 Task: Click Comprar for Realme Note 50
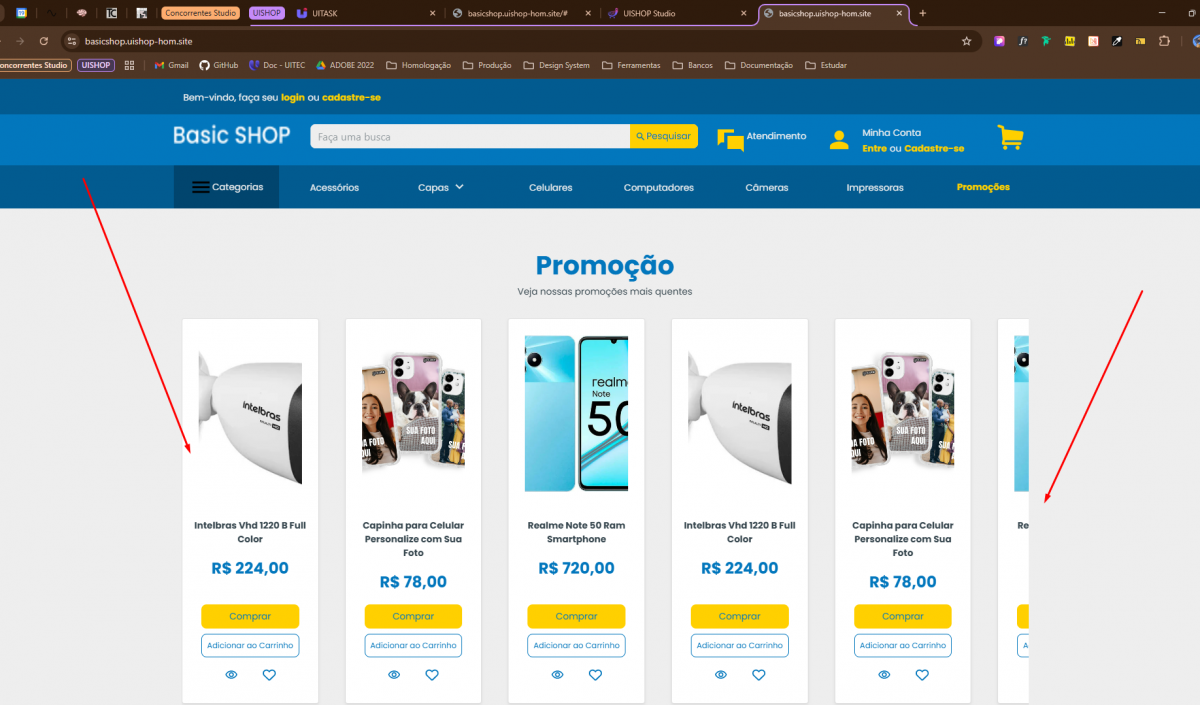576,616
